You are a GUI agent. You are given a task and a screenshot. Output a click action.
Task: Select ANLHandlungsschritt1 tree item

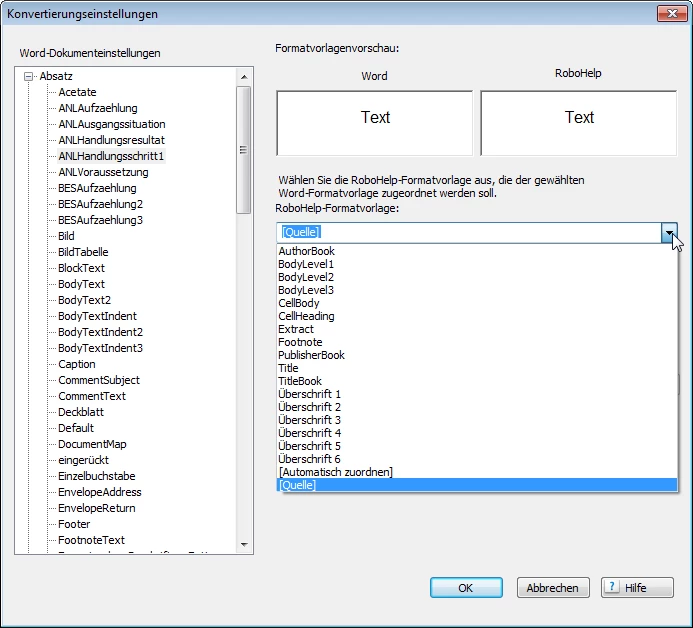click(x=111, y=156)
